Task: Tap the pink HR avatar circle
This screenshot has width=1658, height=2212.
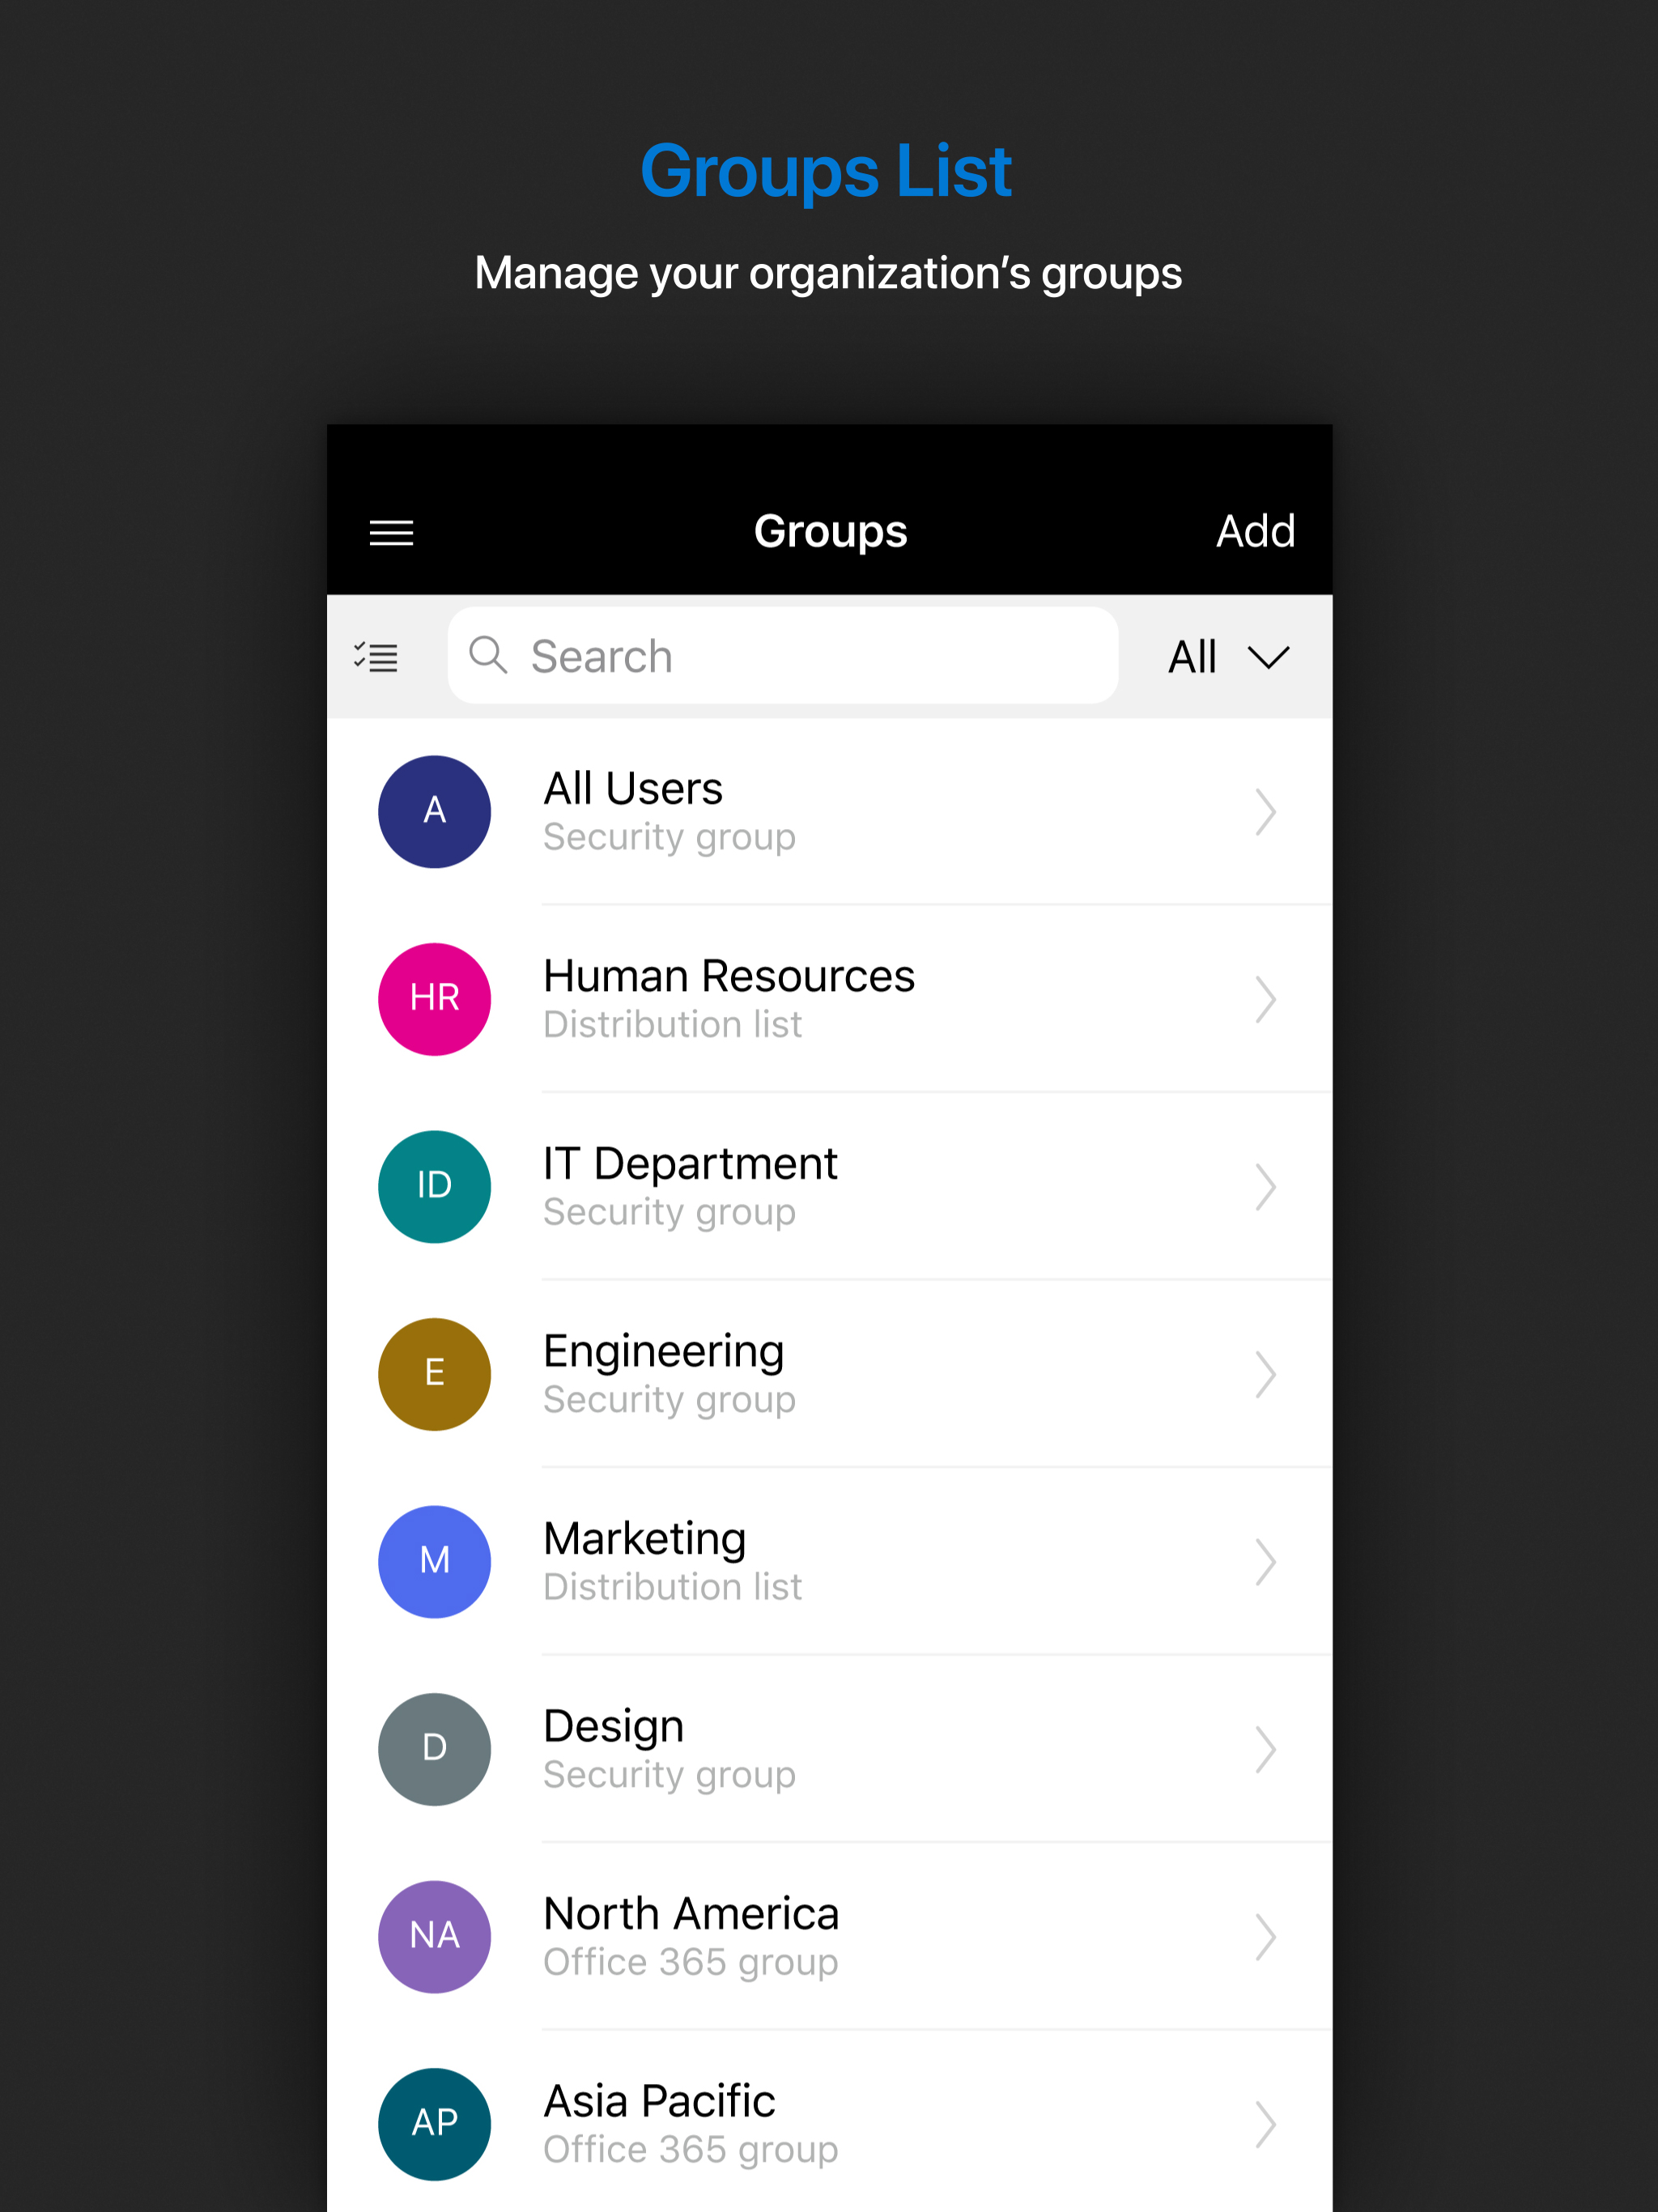Action: pos(434,998)
